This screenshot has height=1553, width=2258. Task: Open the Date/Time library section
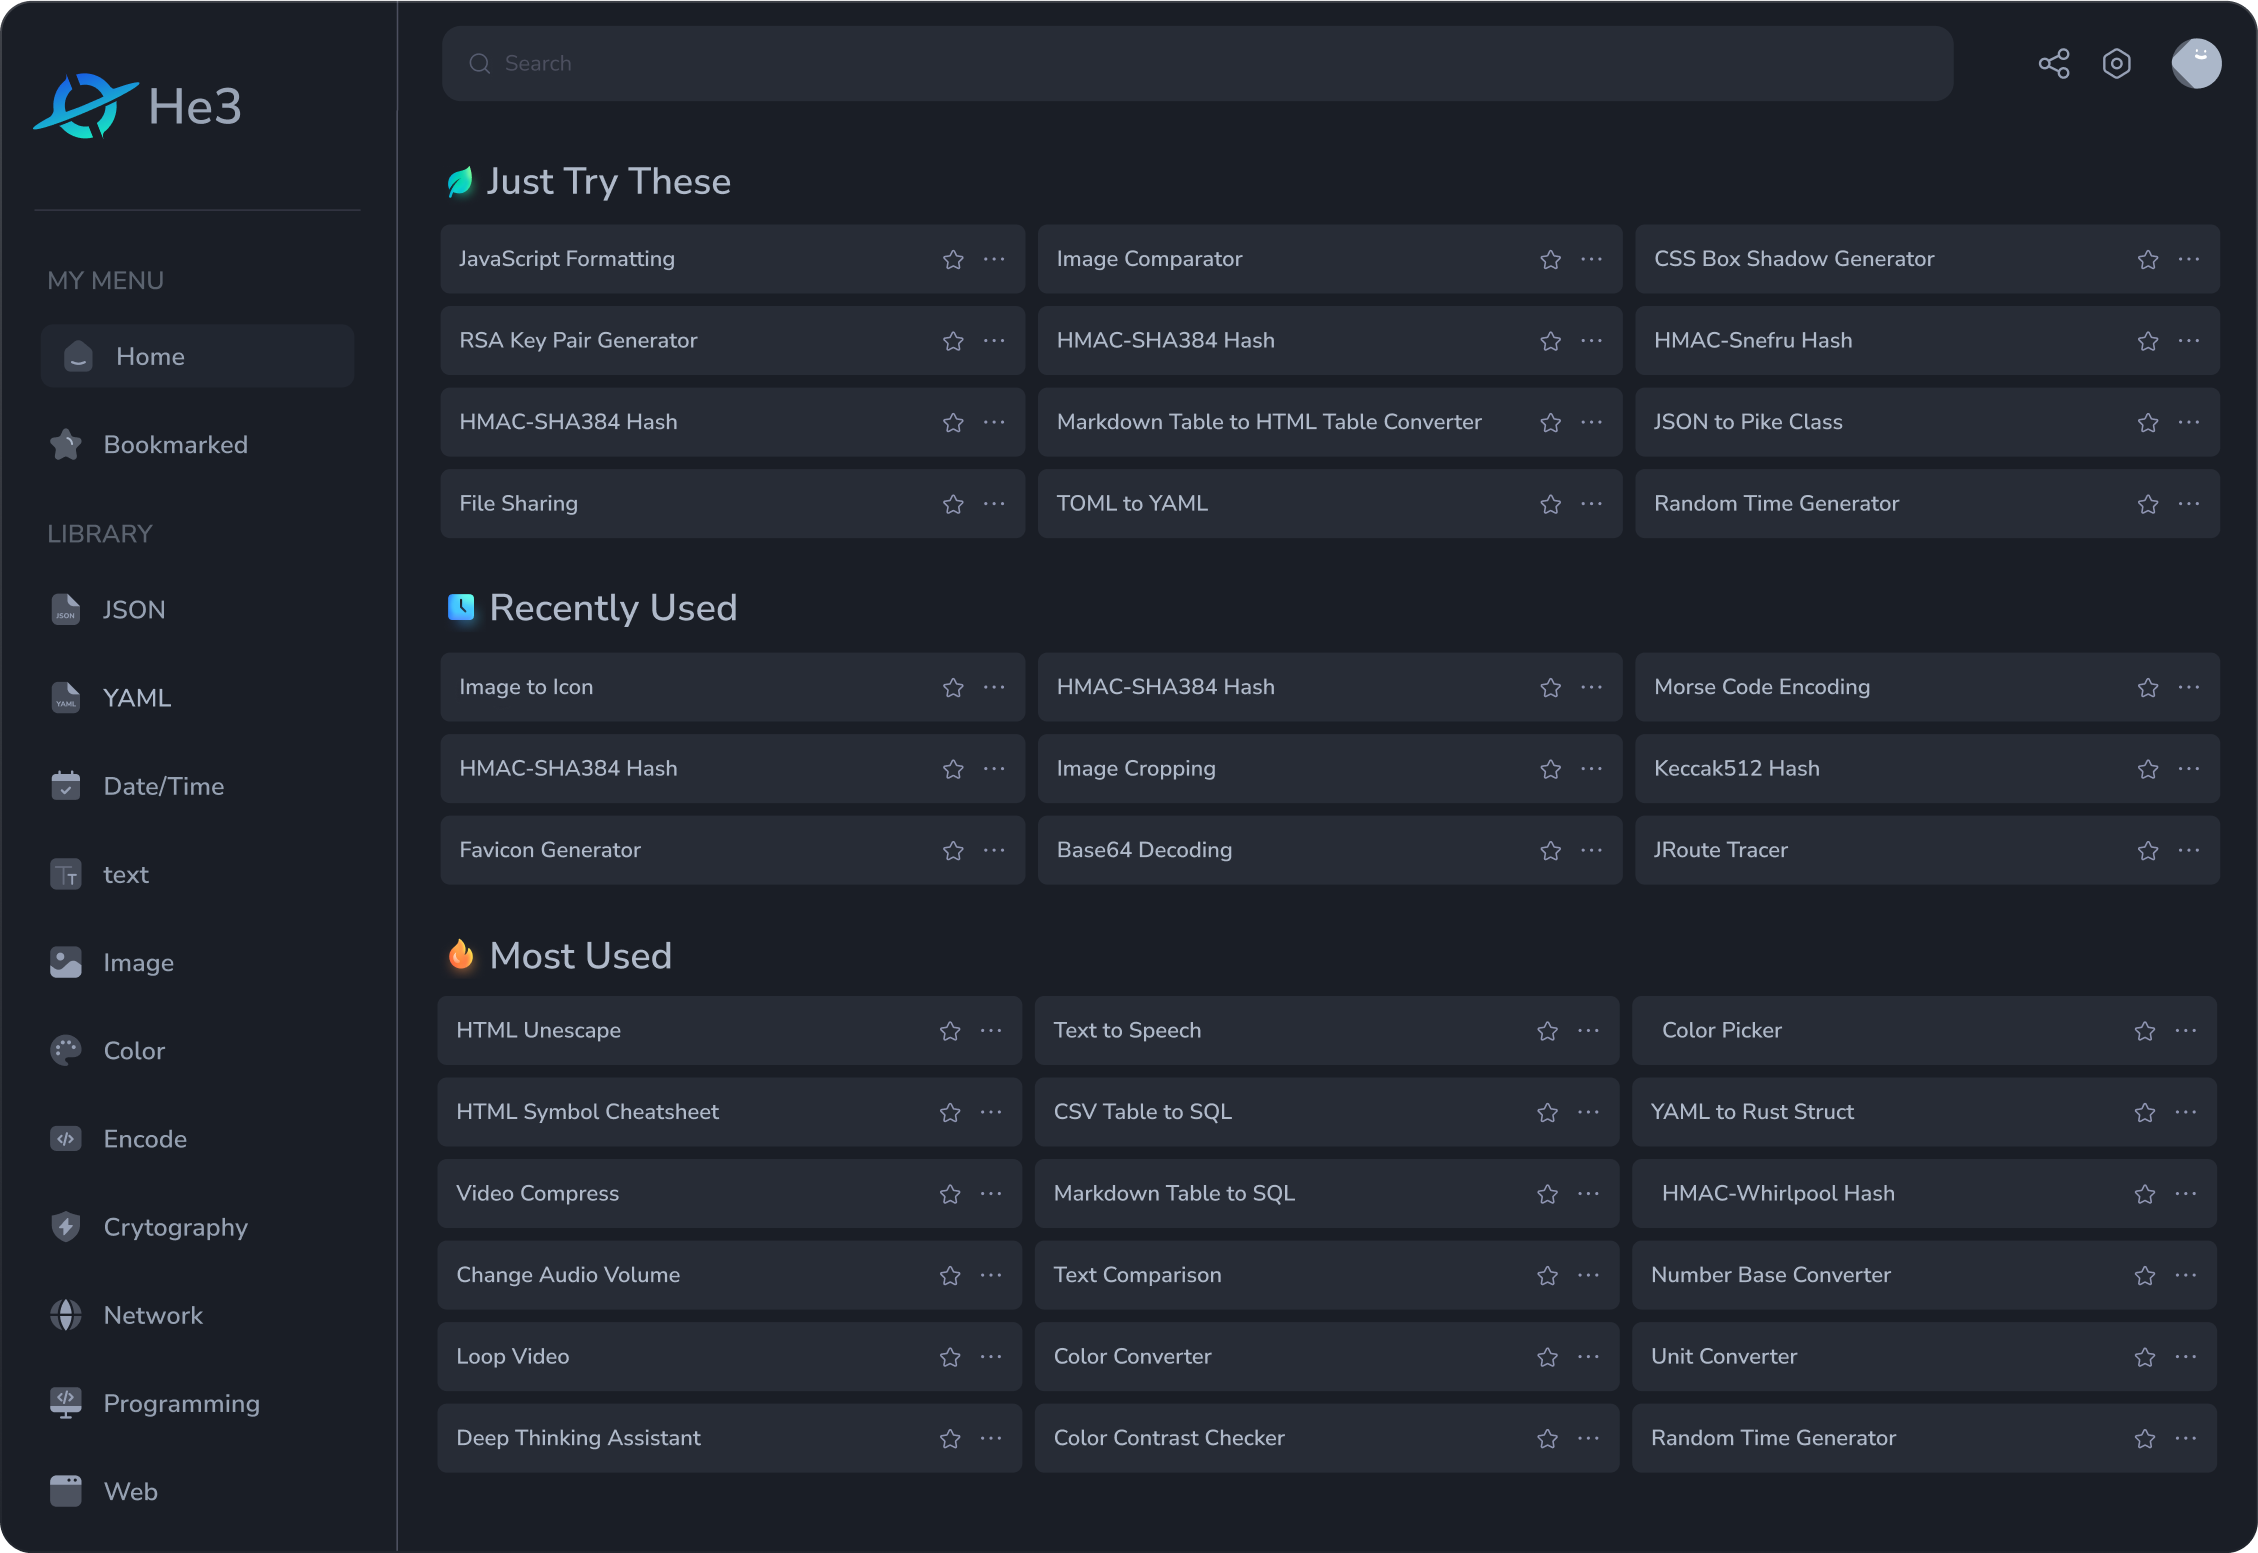point(163,786)
